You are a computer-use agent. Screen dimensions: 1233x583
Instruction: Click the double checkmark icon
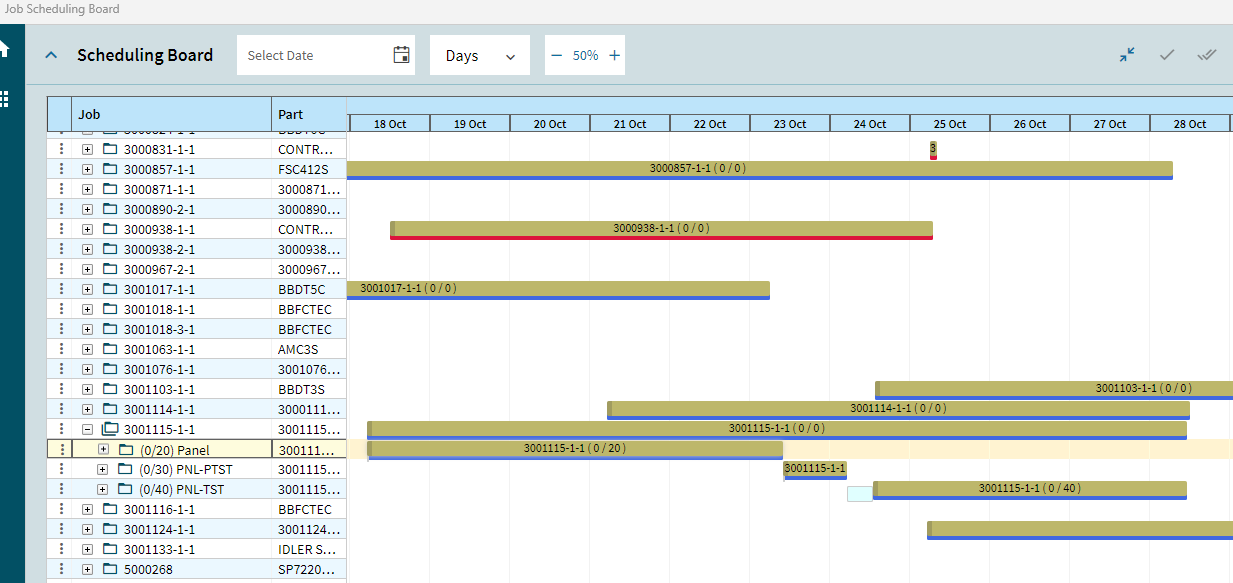point(1207,55)
